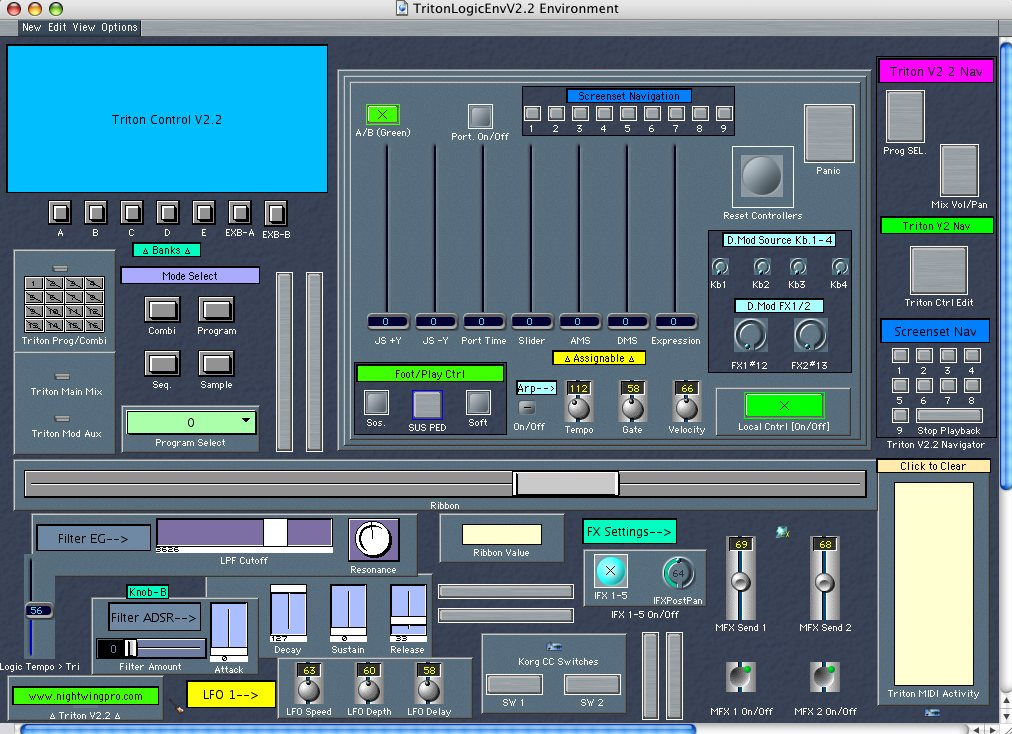This screenshot has width=1012, height=734.
Task: Open the Options menu
Action: click(119, 27)
